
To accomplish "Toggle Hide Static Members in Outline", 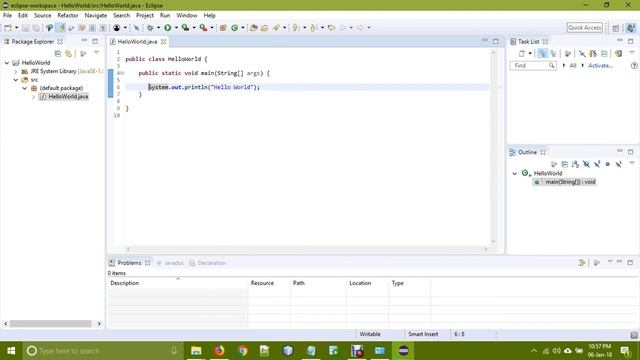I will pos(597,164).
